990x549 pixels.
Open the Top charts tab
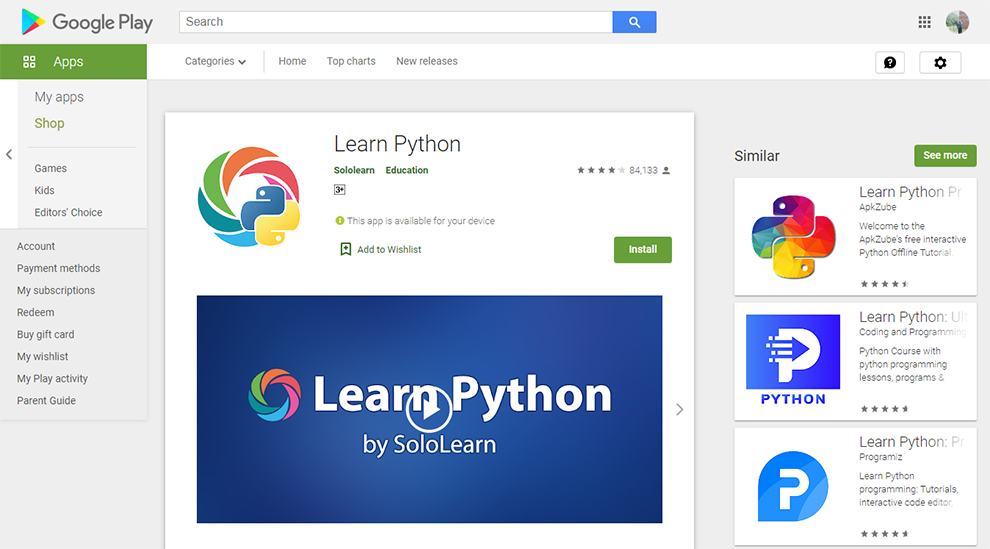coord(351,61)
